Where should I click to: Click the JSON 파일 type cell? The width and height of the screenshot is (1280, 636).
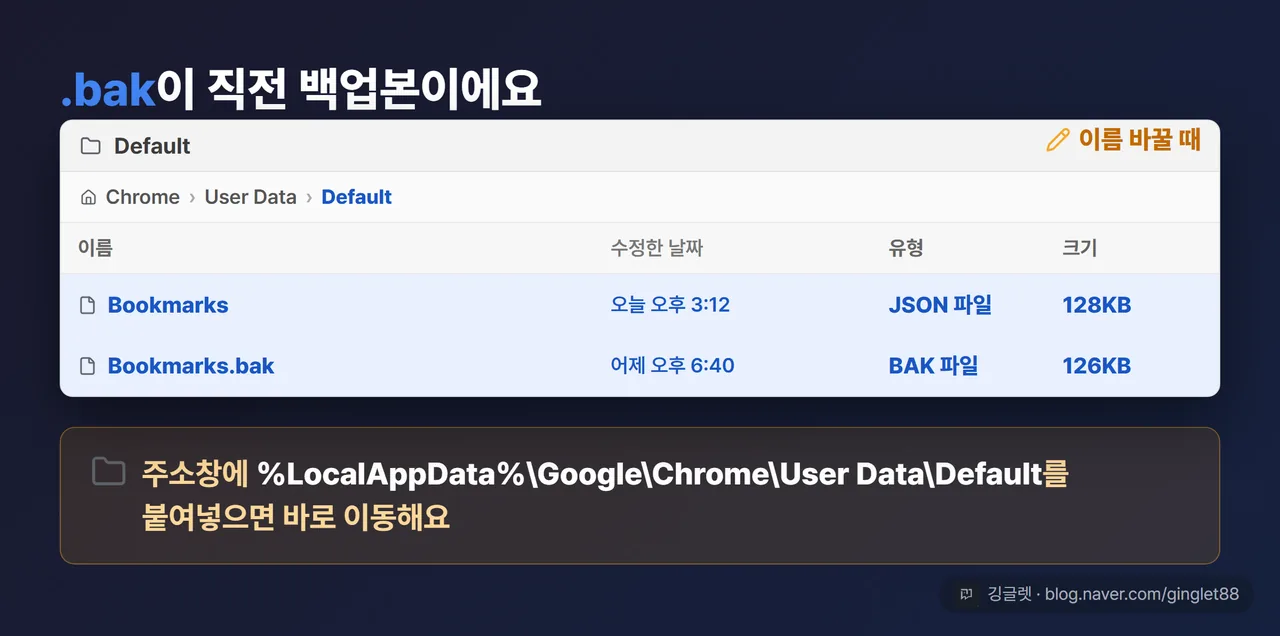click(x=940, y=305)
